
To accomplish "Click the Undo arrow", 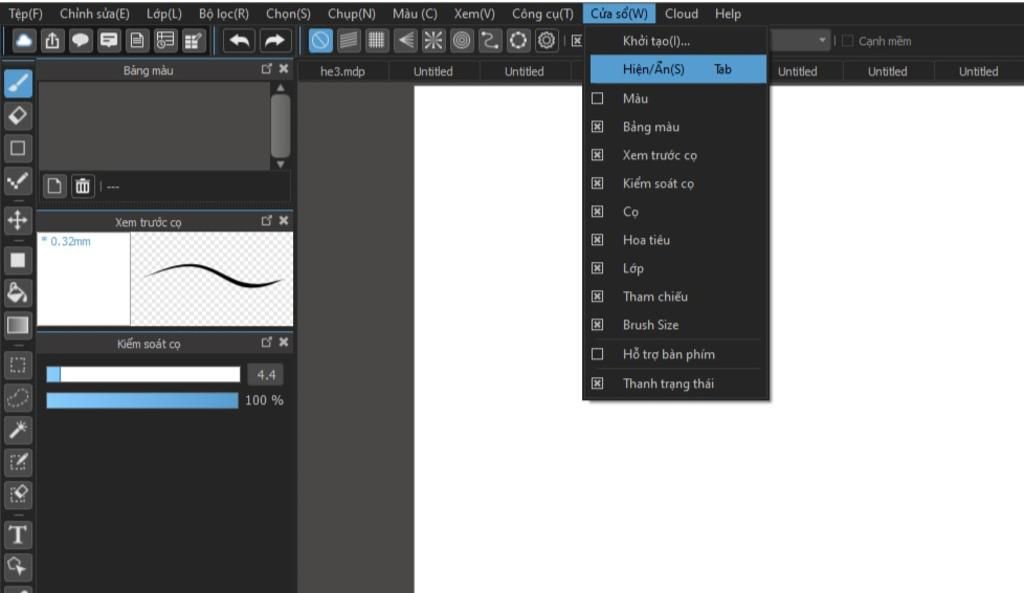I will coord(239,40).
